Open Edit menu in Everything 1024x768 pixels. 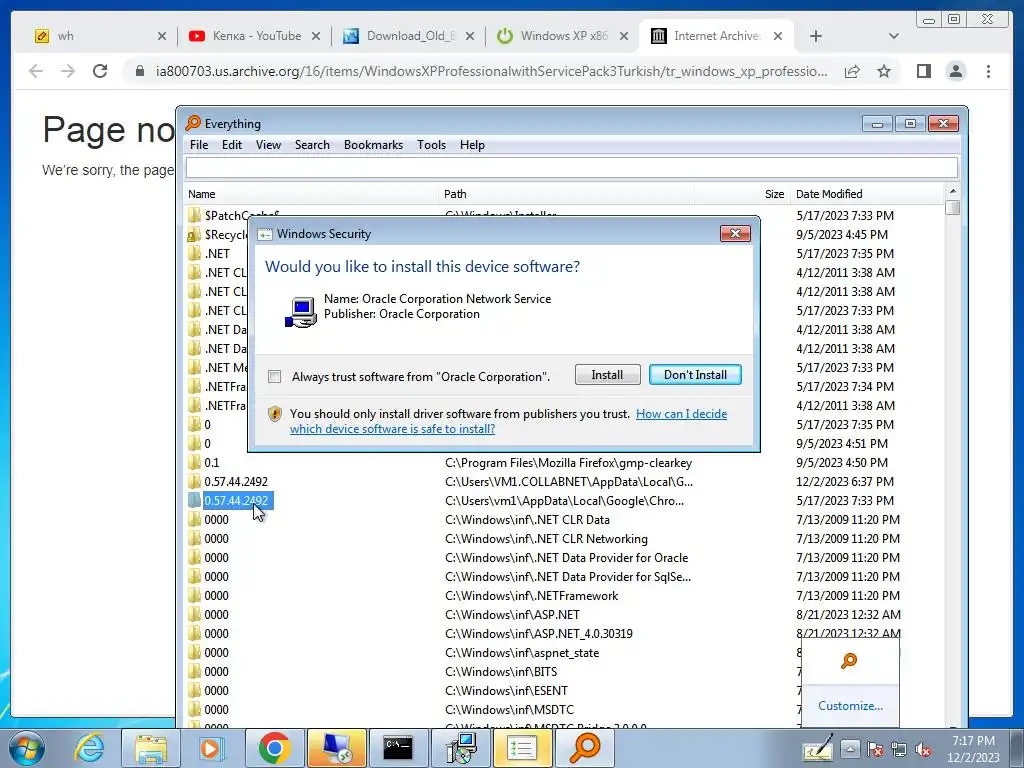pos(231,145)
